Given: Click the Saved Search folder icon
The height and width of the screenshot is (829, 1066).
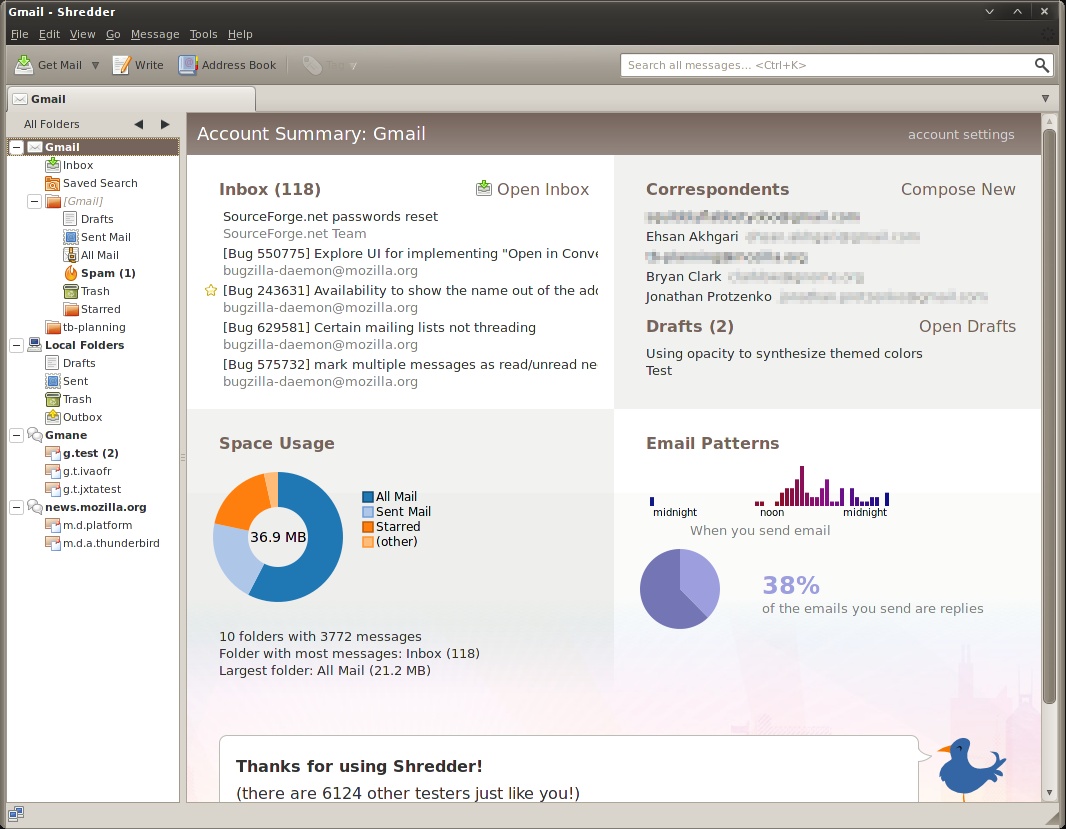Looking at the screenshot, I should [x=52, y=183].
